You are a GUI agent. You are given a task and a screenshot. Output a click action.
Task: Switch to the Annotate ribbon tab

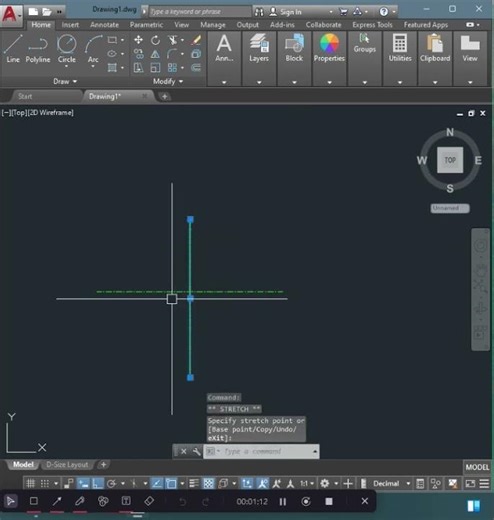click(104, 25)
